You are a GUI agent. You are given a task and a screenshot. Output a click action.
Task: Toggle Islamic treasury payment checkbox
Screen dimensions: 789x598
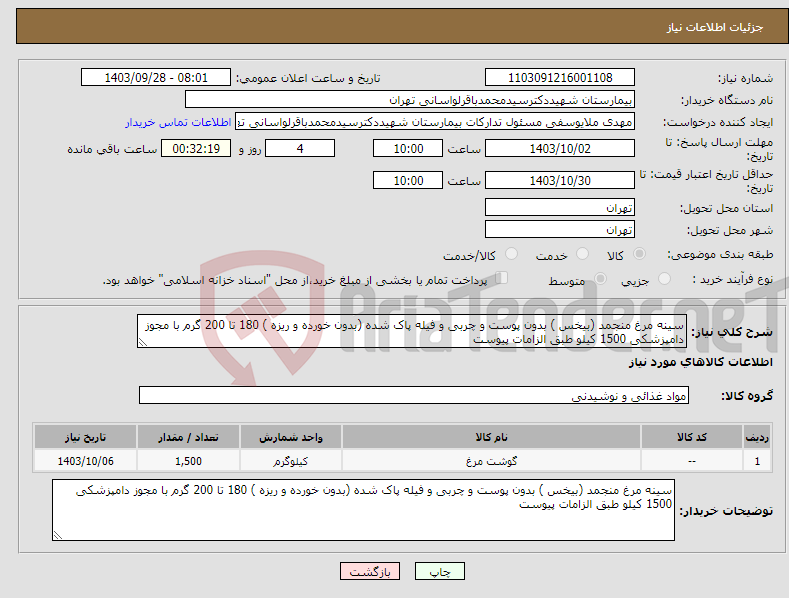[x=502, y=277]
